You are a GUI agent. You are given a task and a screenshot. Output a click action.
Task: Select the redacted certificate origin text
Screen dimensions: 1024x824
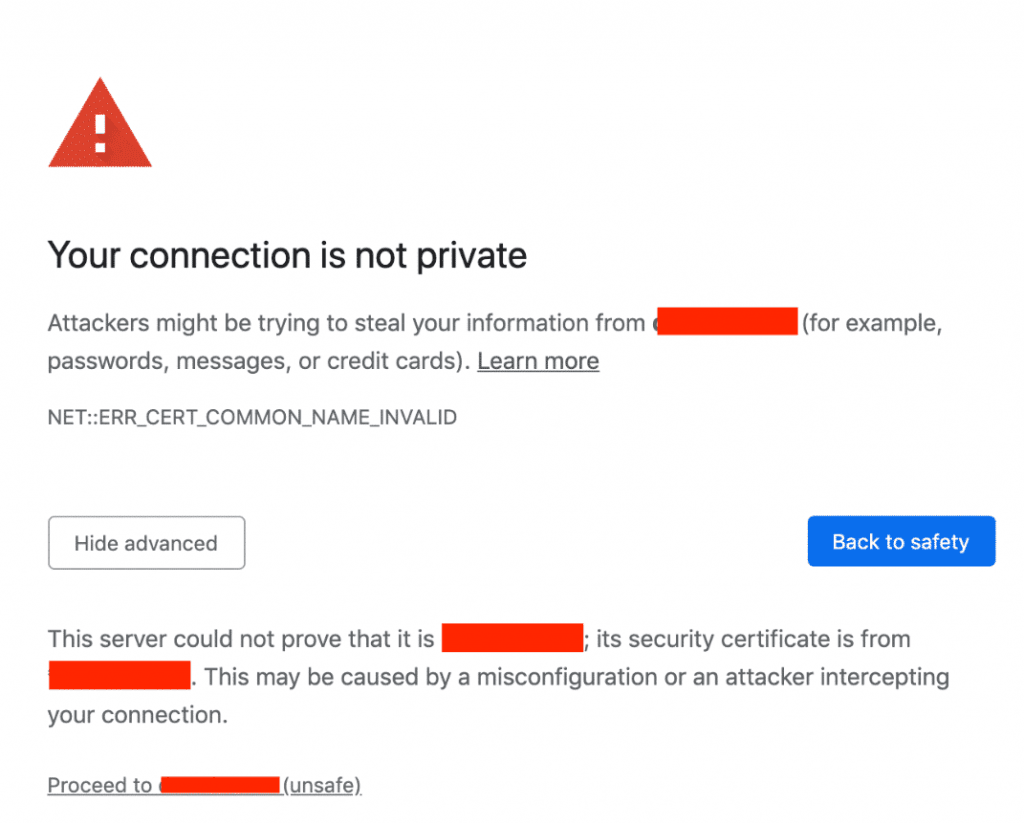click(118, 675)
